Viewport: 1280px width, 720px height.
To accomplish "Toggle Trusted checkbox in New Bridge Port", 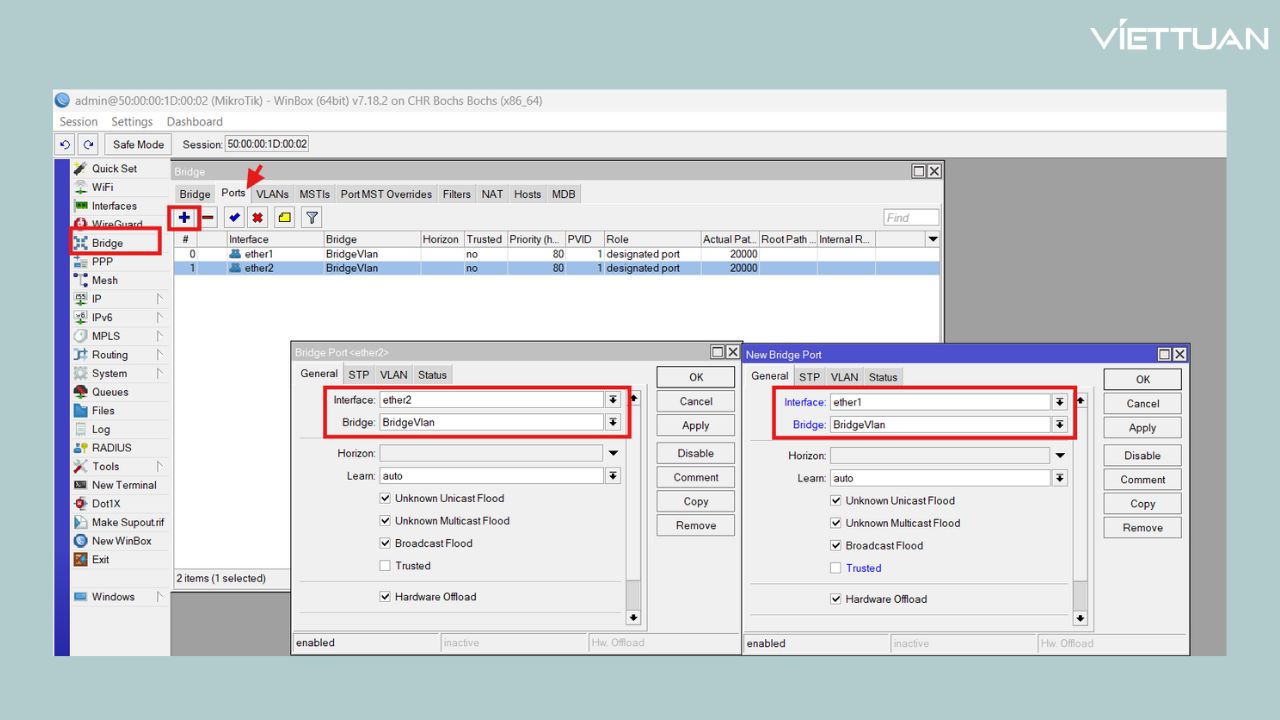I will coord(836,568).
